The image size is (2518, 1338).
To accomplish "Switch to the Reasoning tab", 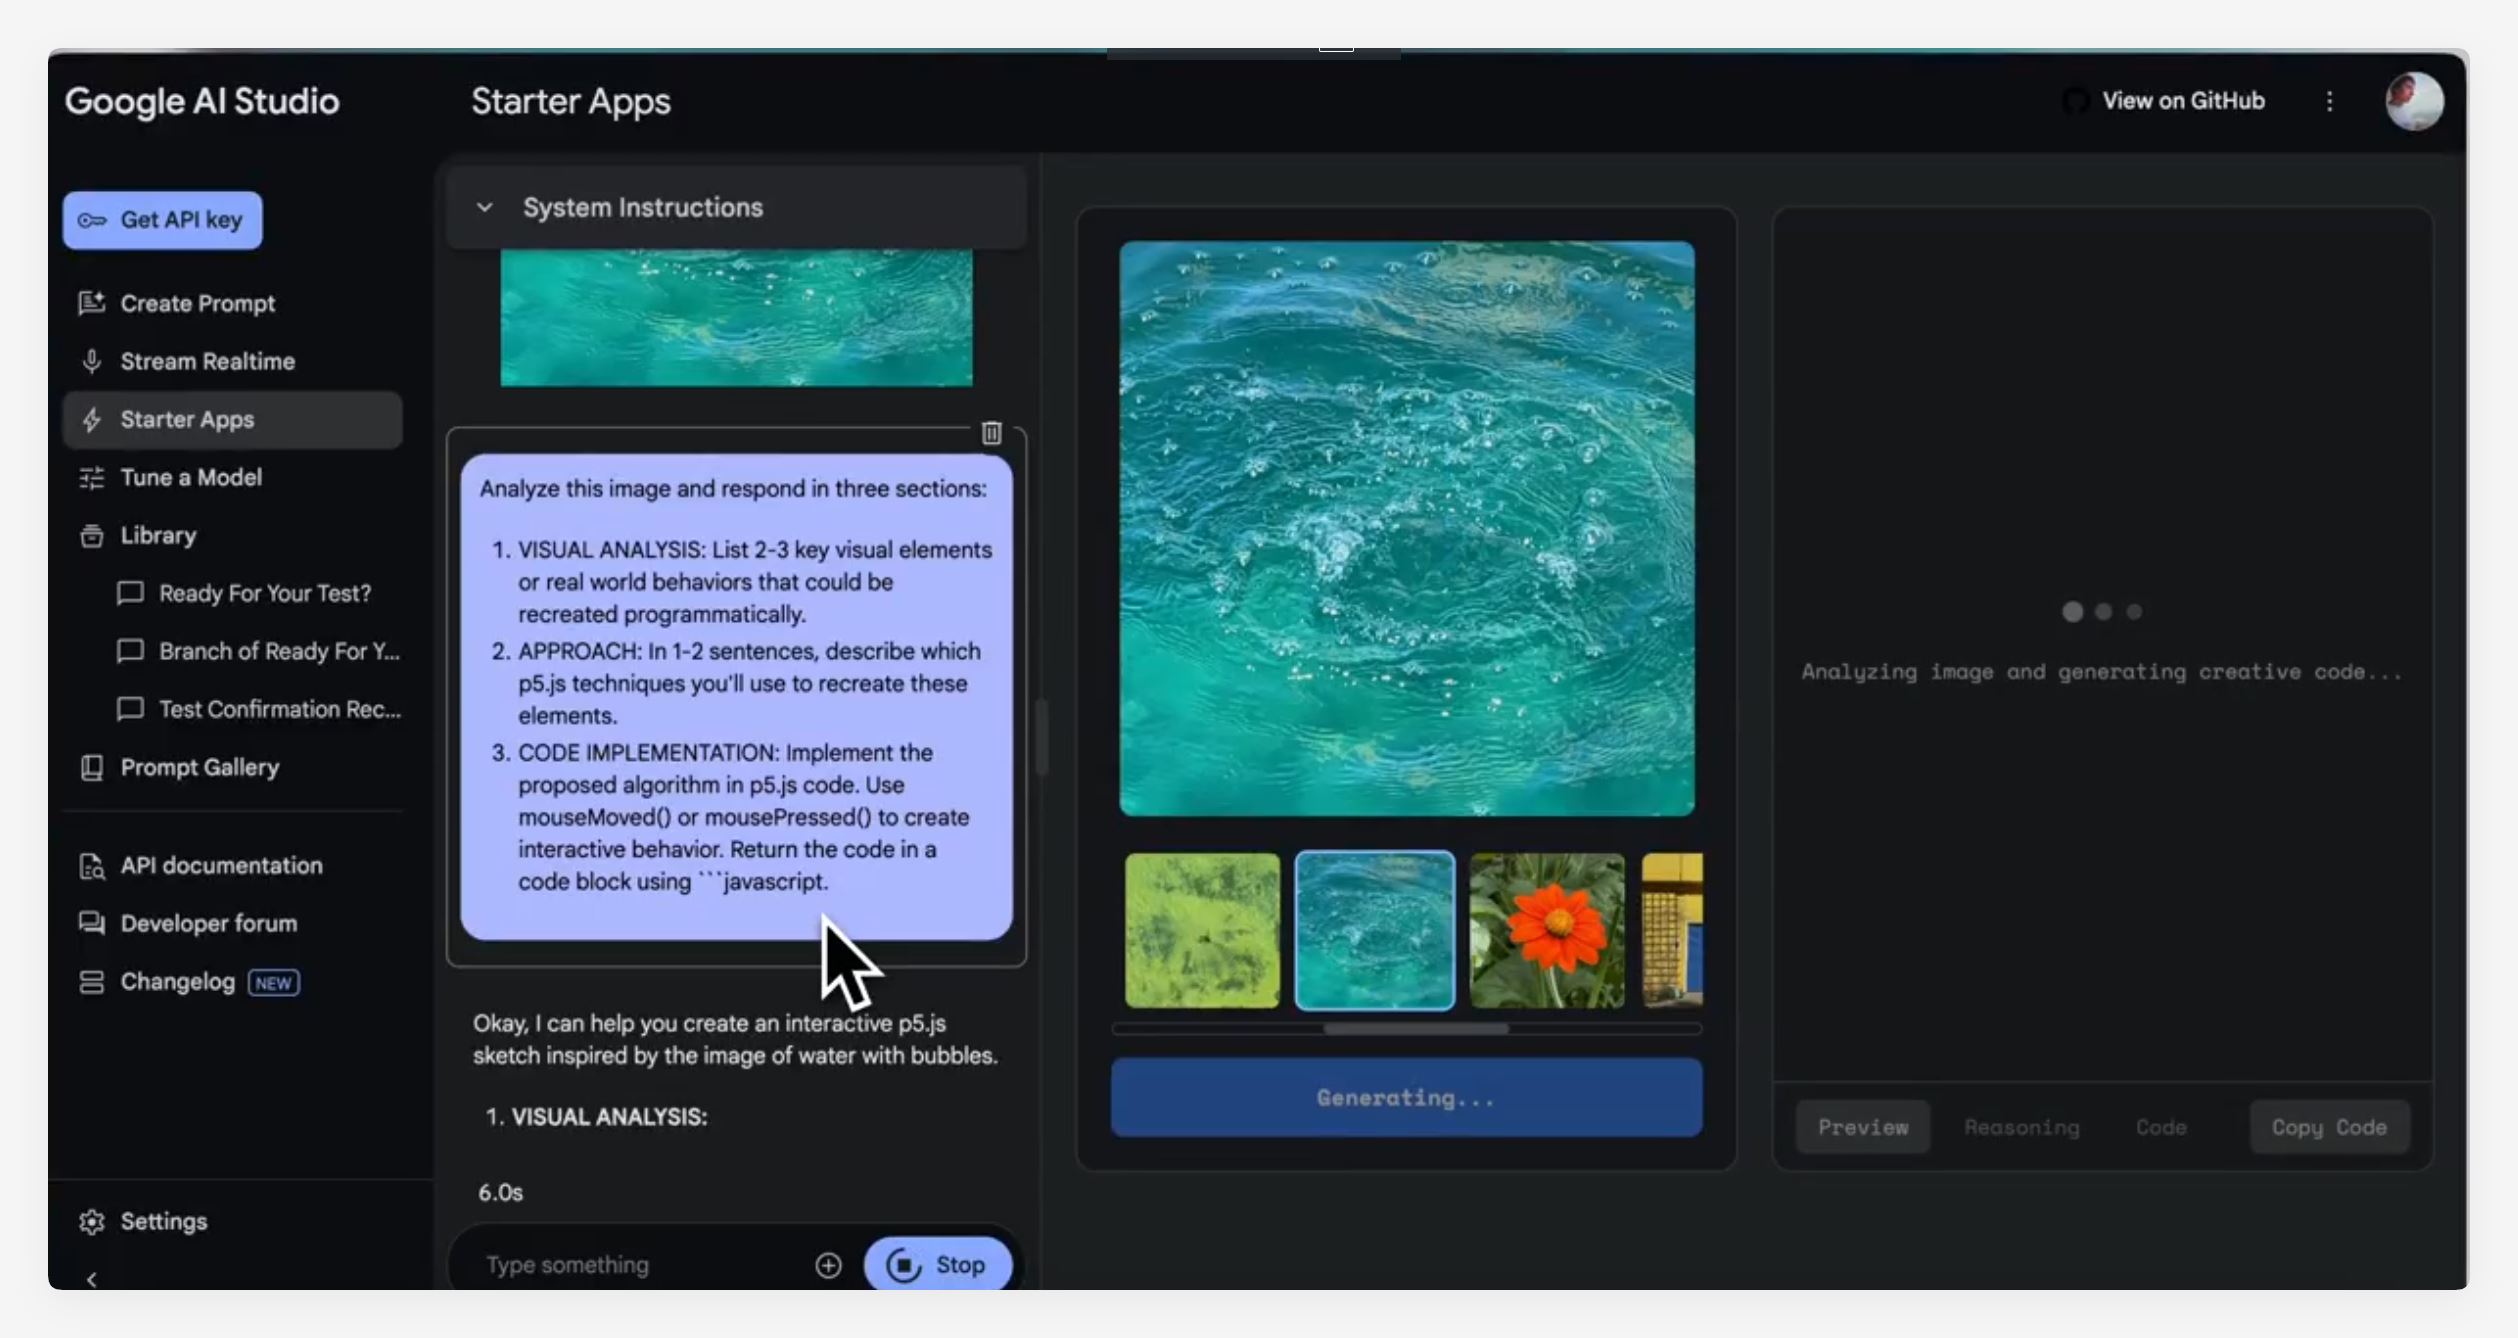I will click(2021, 1127).
